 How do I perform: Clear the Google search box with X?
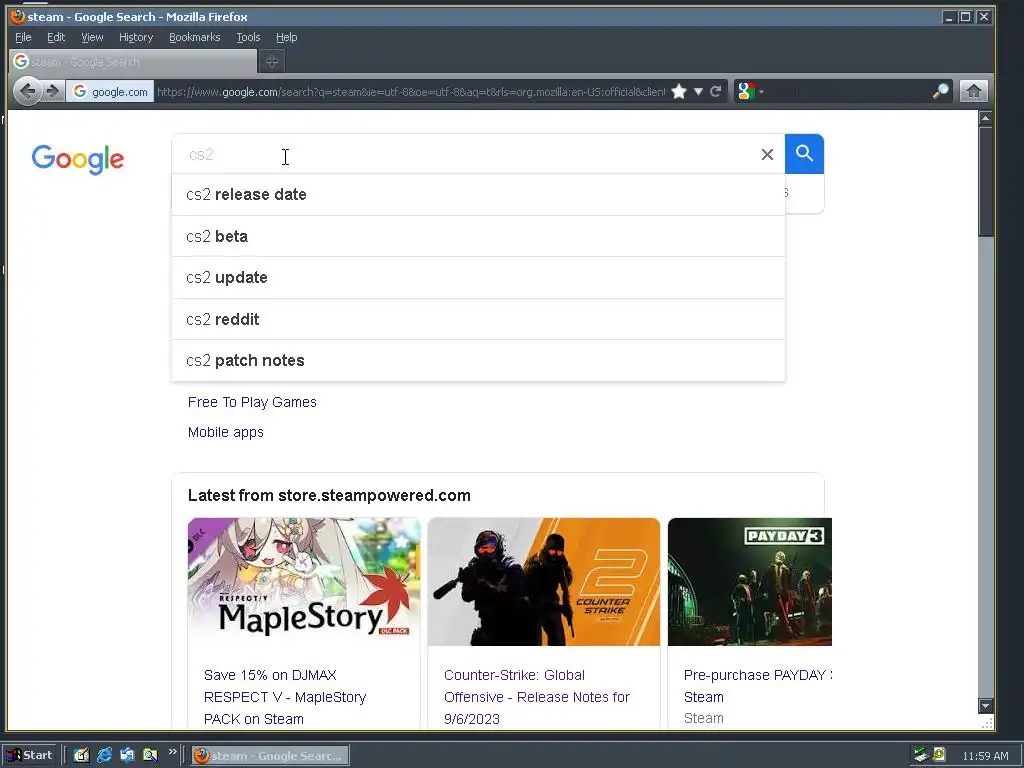[x=767, y=154]
